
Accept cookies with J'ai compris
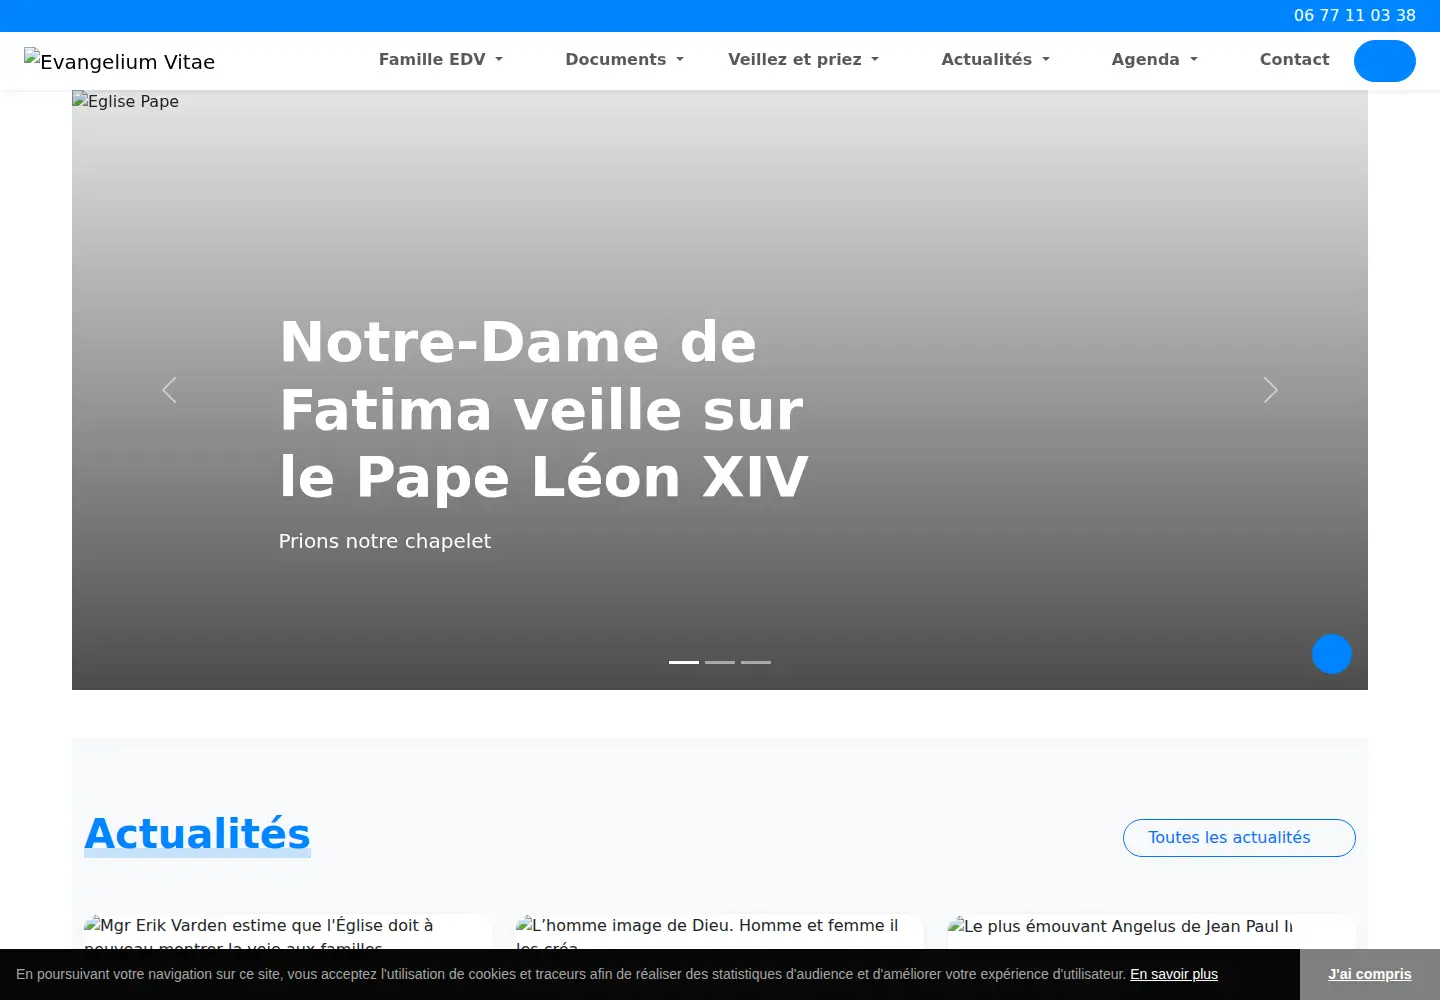click(1370, 974)
